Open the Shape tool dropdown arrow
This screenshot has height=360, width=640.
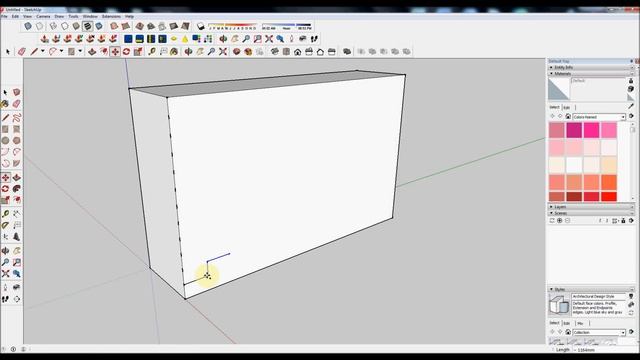tap(80, 51)
